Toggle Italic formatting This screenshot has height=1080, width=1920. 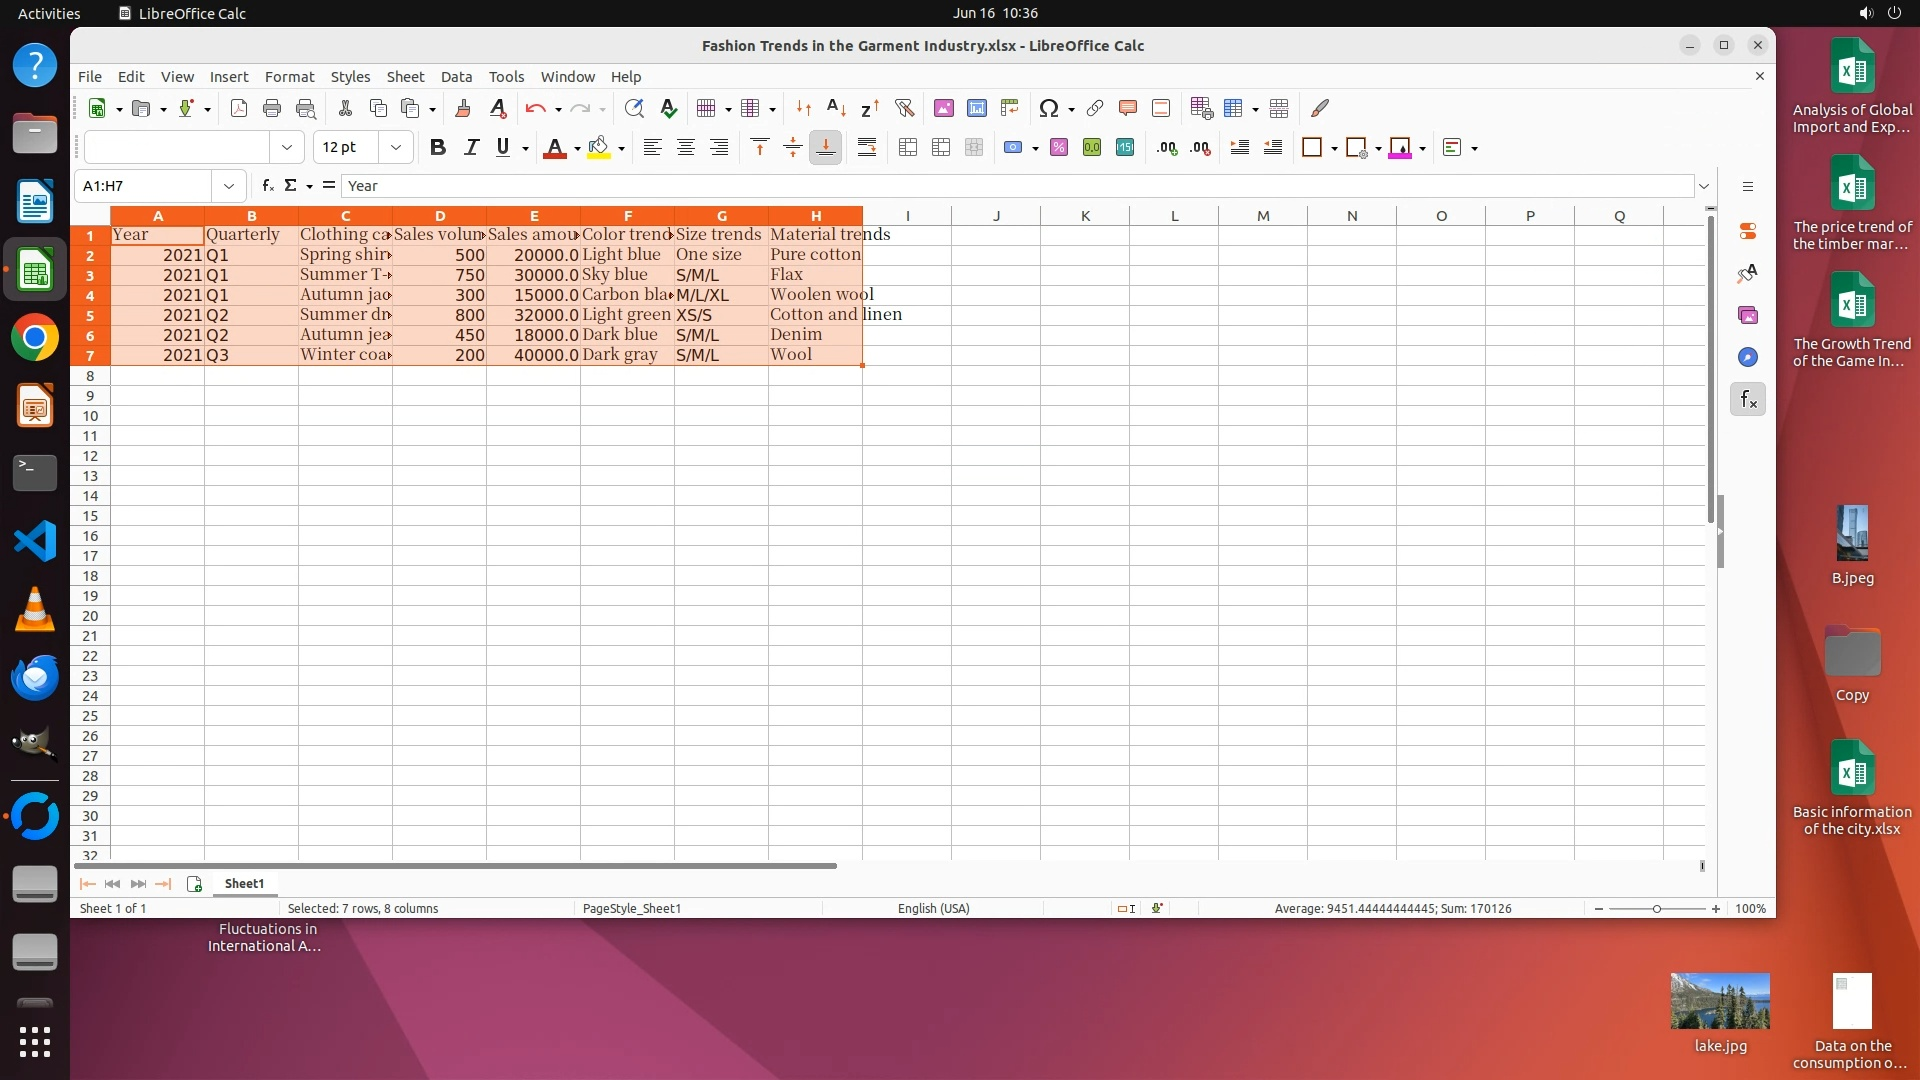470,148
